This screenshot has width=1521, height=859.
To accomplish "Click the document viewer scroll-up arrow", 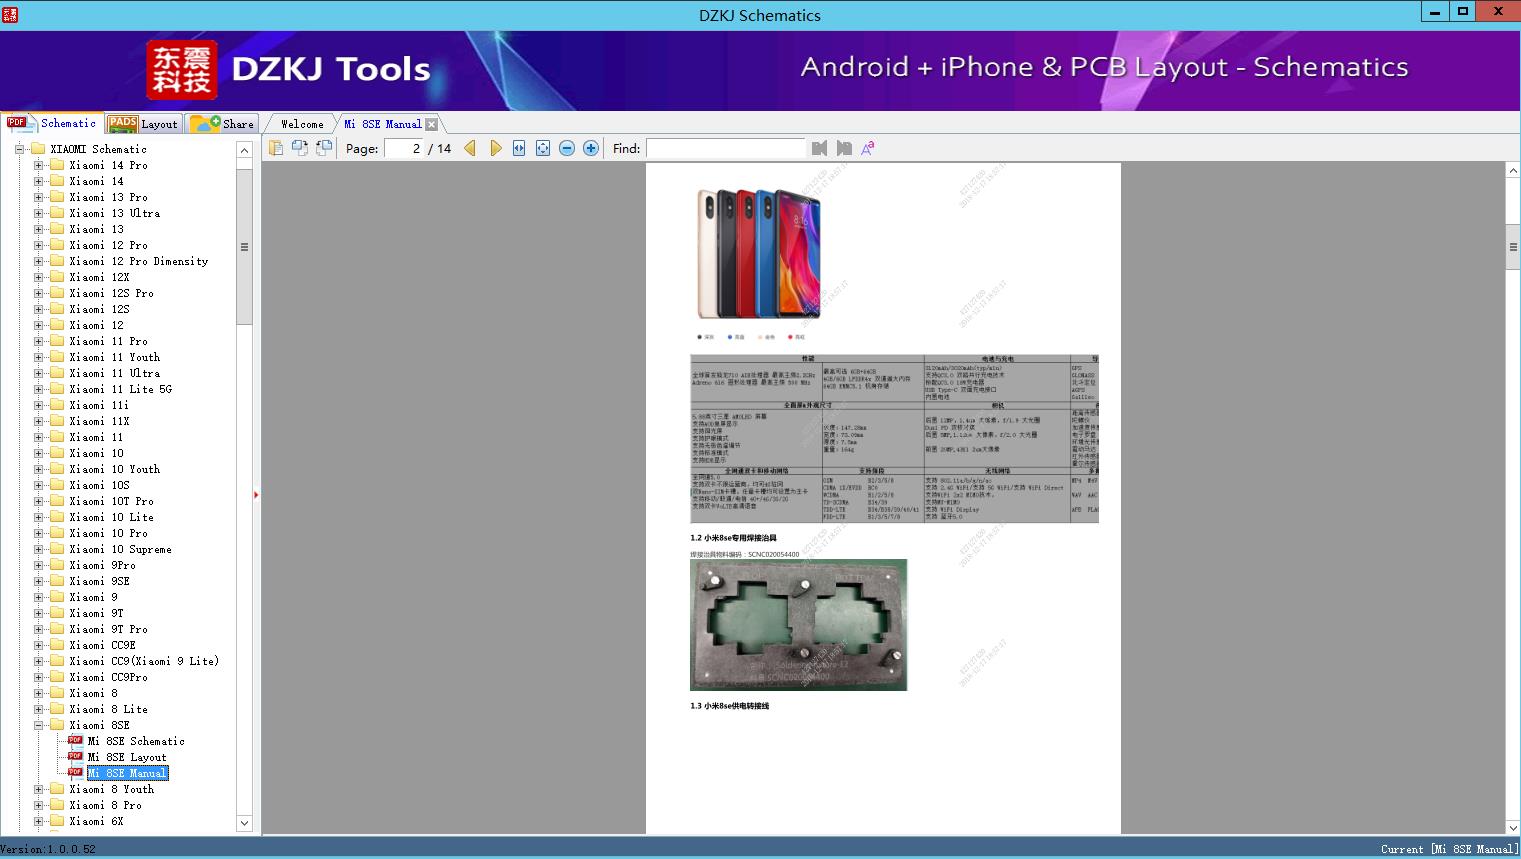I will coord(1513,170).
